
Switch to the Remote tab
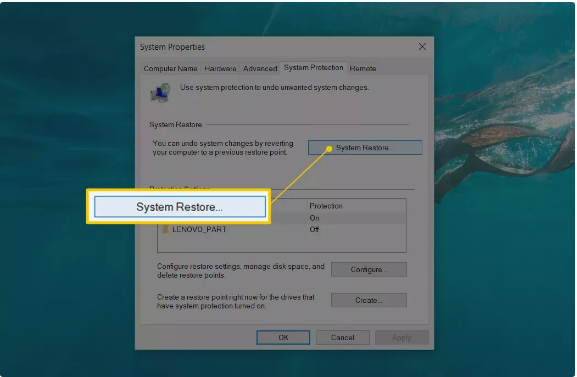coord(363,68)
